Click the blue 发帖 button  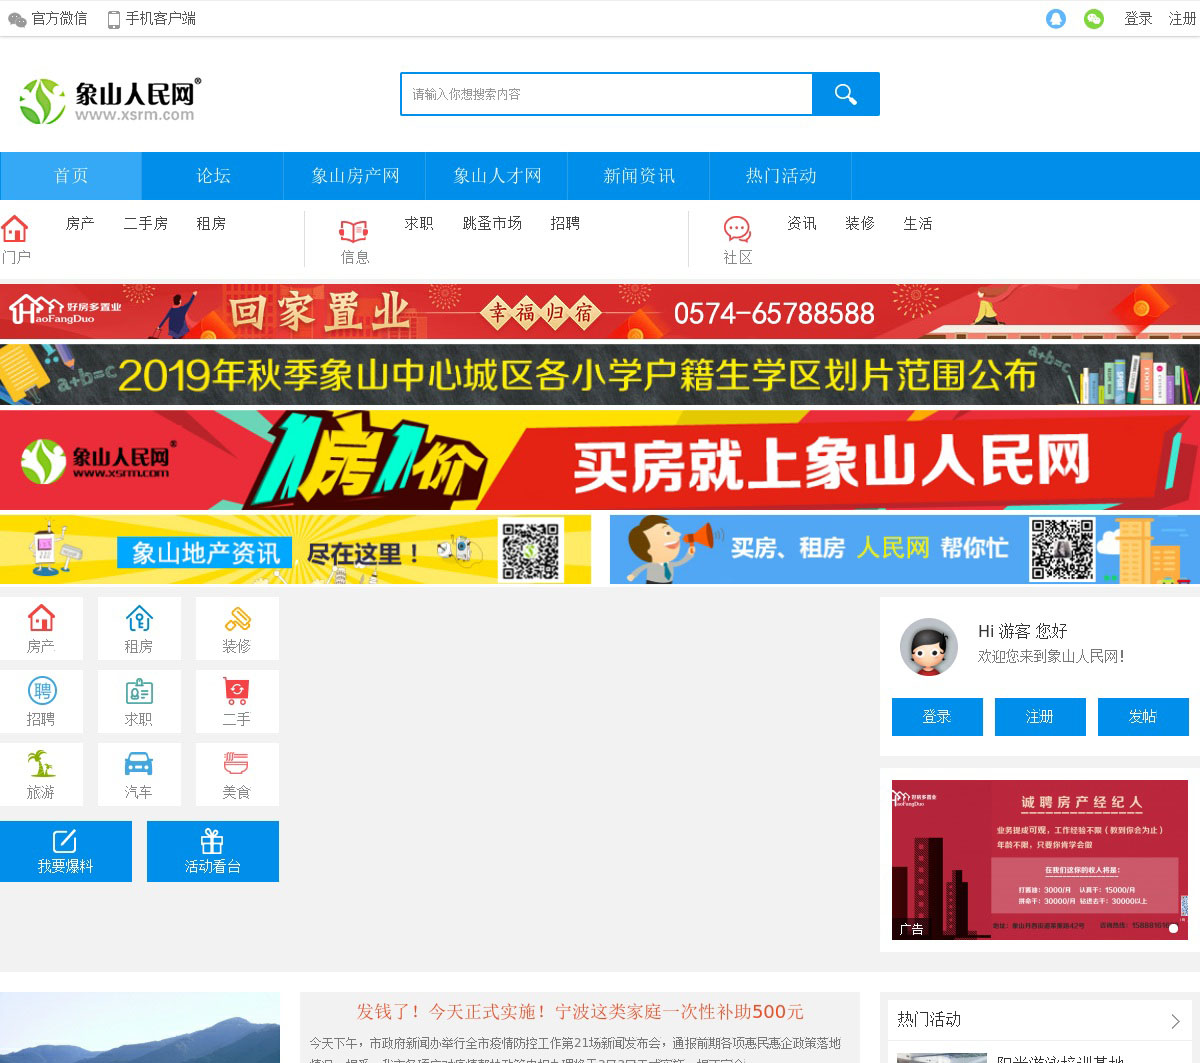coord(1143,717)
